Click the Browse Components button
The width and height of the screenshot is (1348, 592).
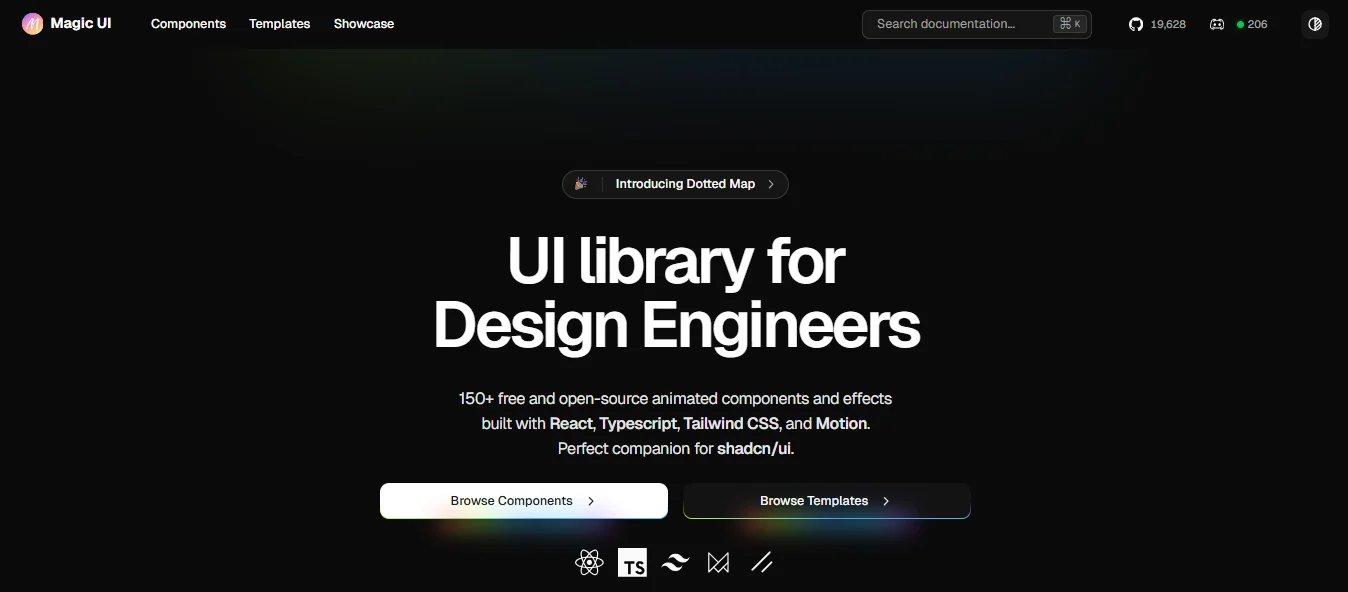[x=511, y=500]
